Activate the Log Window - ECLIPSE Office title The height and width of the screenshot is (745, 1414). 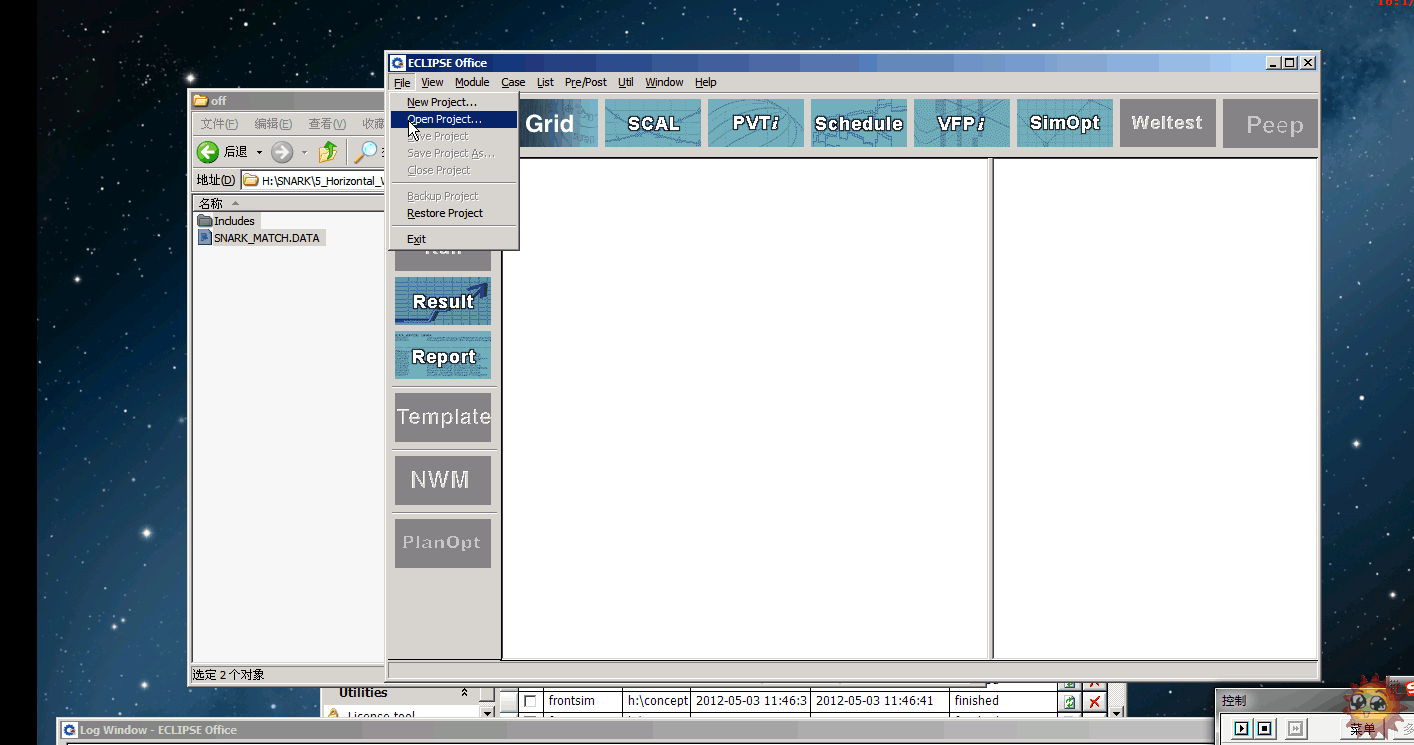pos(158,730)
